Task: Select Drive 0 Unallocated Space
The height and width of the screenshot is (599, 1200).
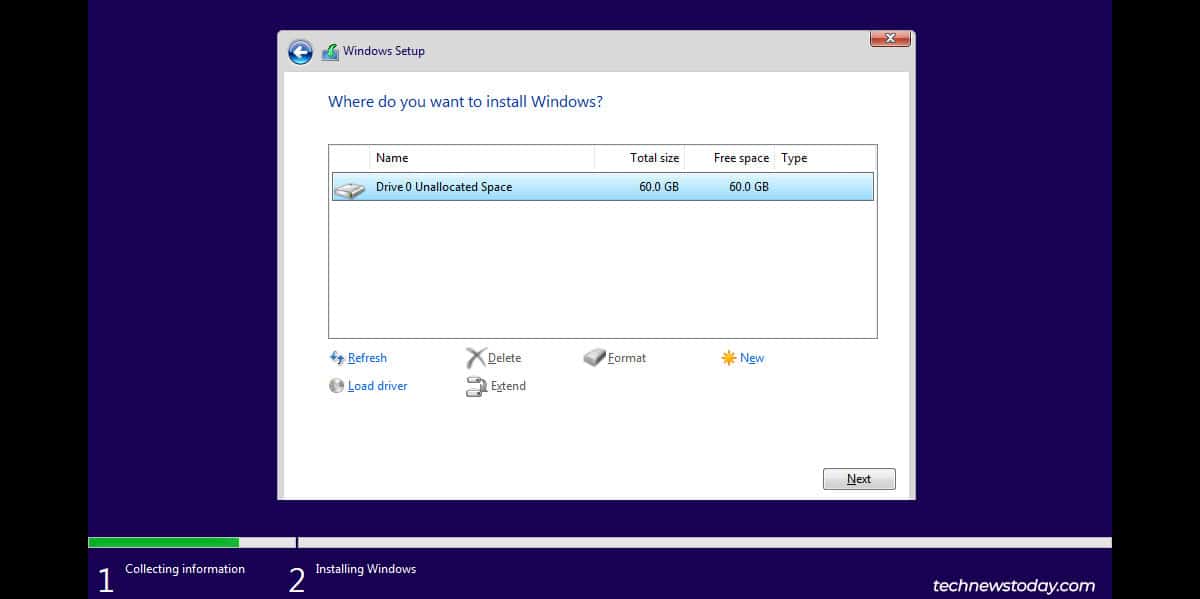Action: click(600, 186)
